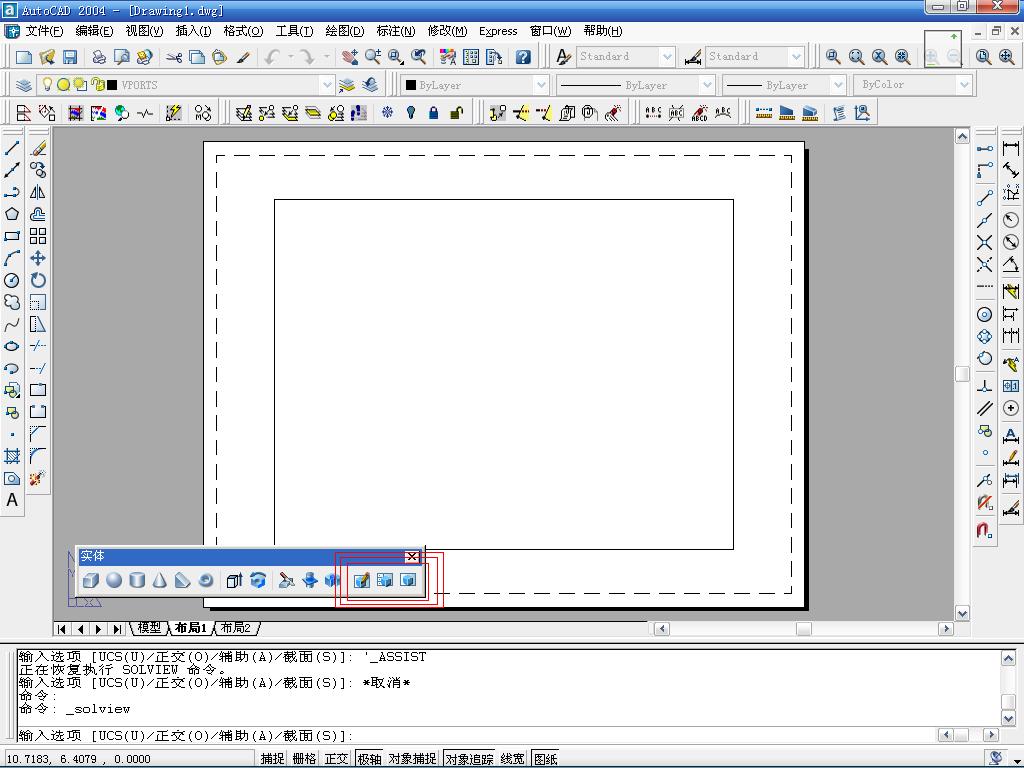Open the undo history dropdown arrow
Viewport: 1024px width, 768px height.
291,57
